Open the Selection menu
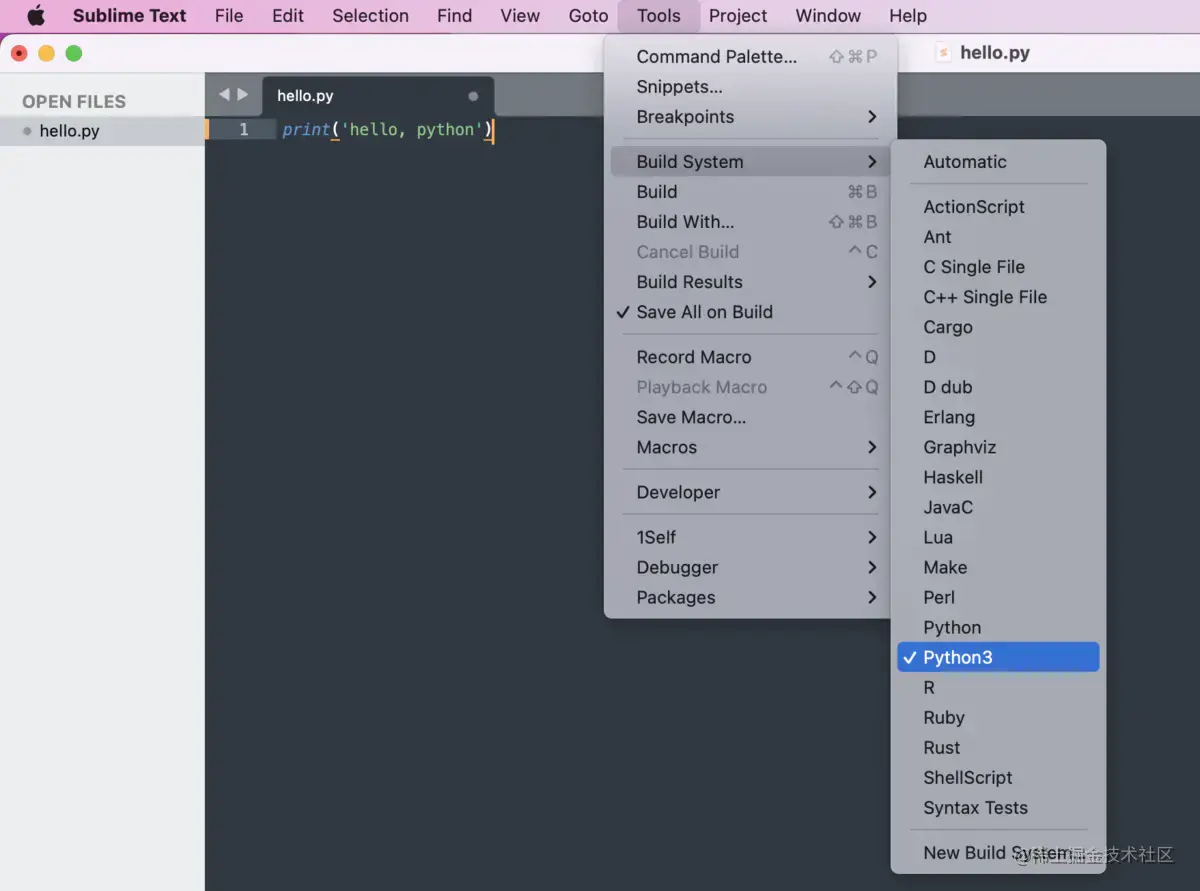This screenshot has height=891, width=1200. point(370,16)
